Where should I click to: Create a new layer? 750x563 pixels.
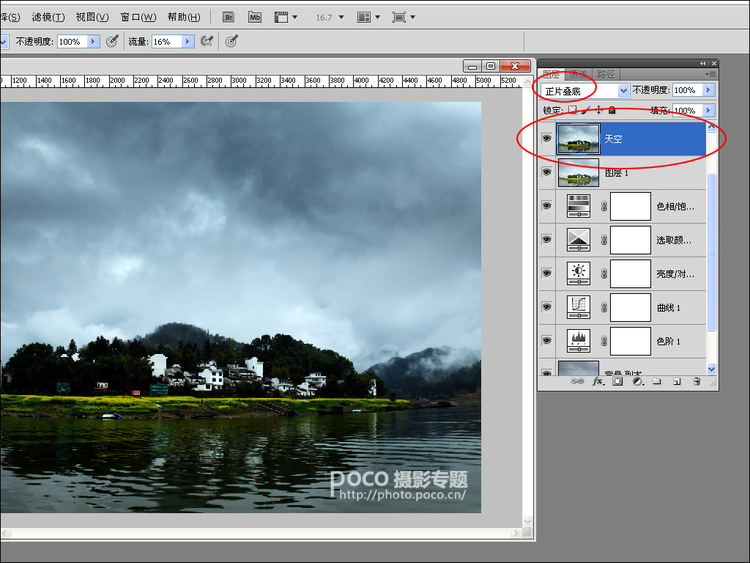click(677, 381)
